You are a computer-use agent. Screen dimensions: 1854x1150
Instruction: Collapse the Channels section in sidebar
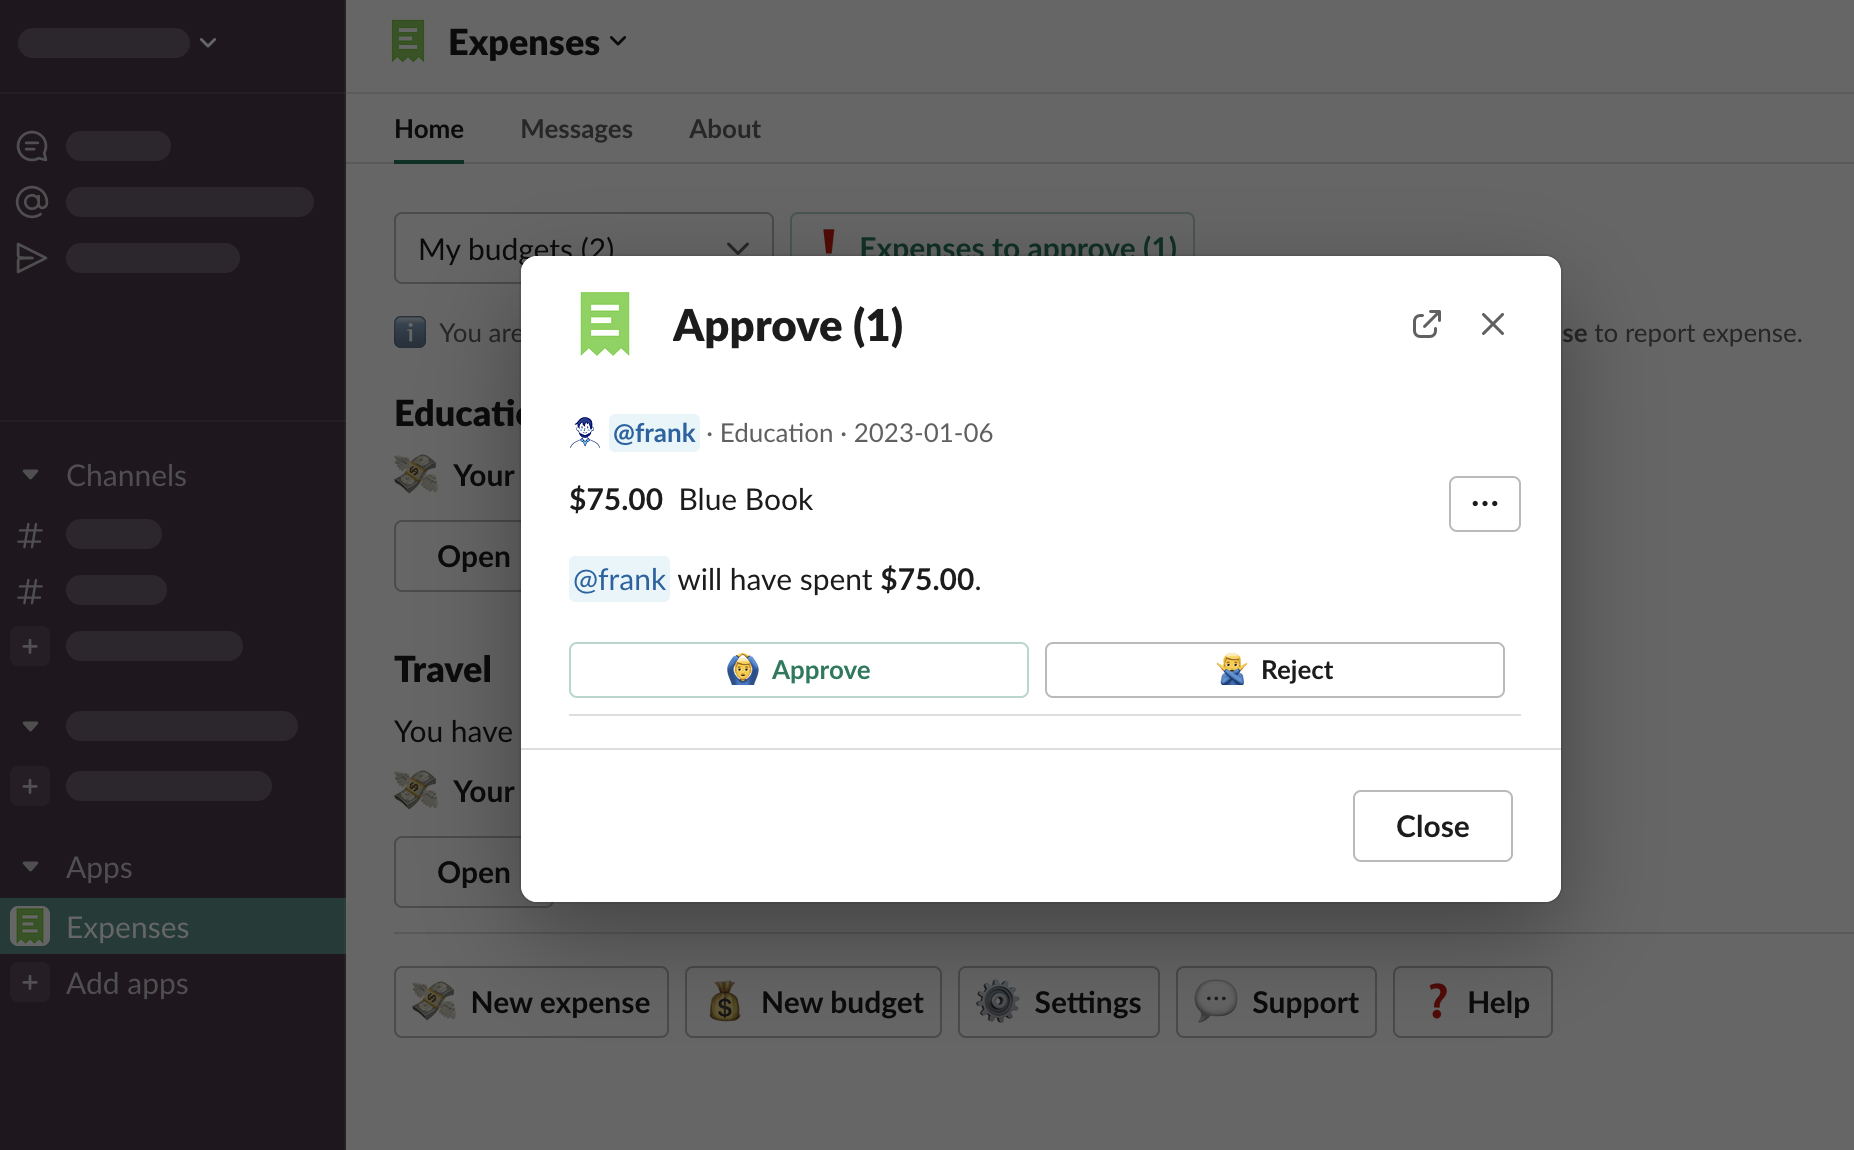coord(31,475)
